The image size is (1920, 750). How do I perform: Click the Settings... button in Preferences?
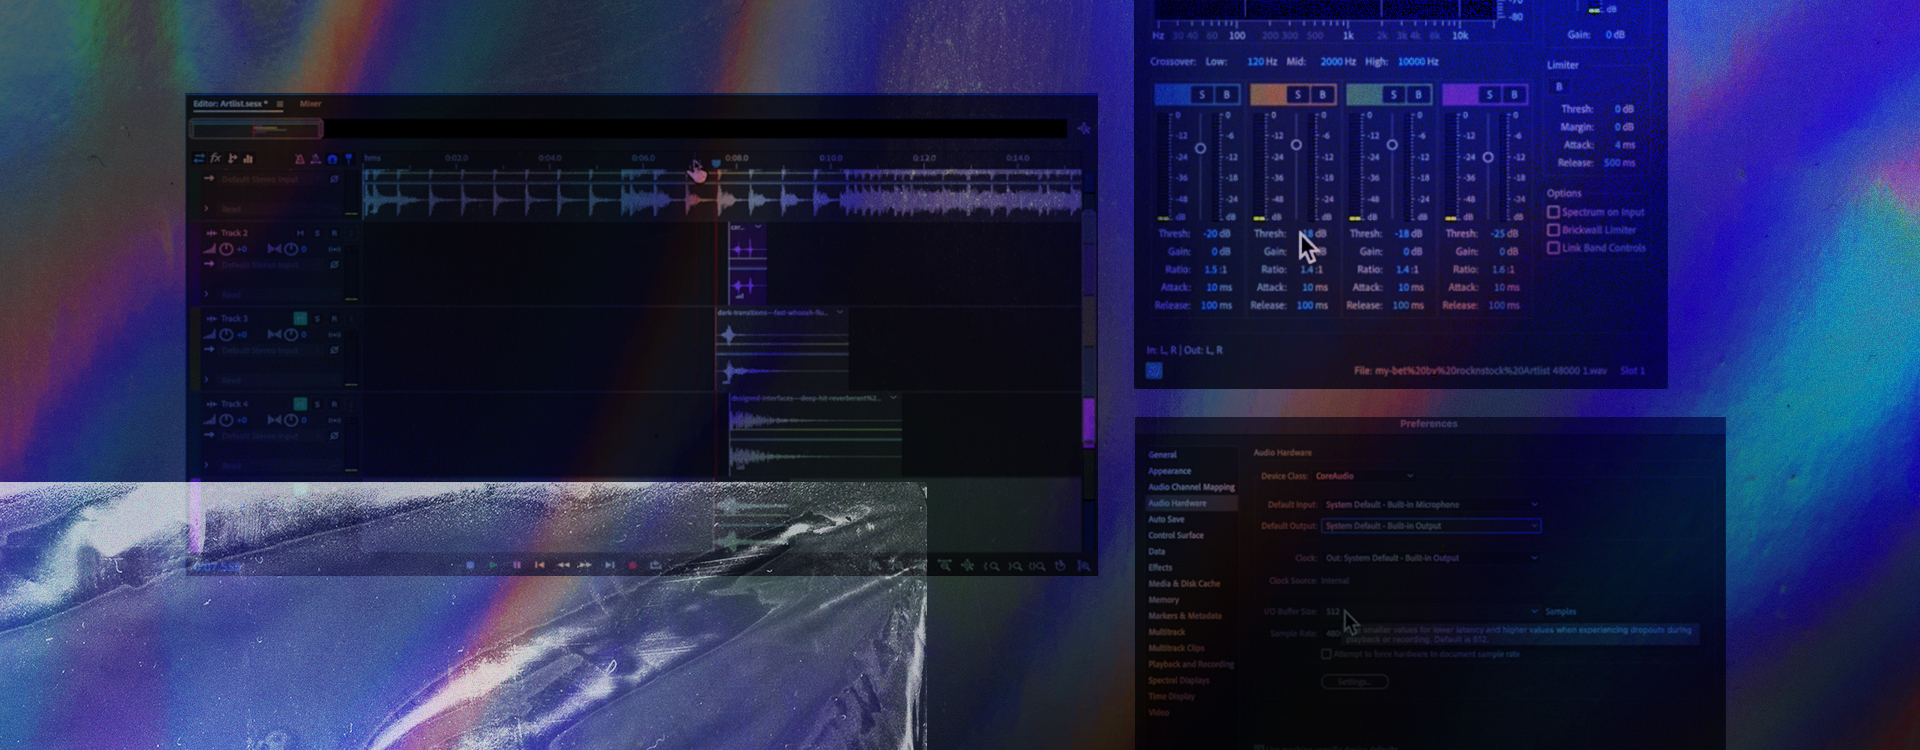tap(1355, 681)
